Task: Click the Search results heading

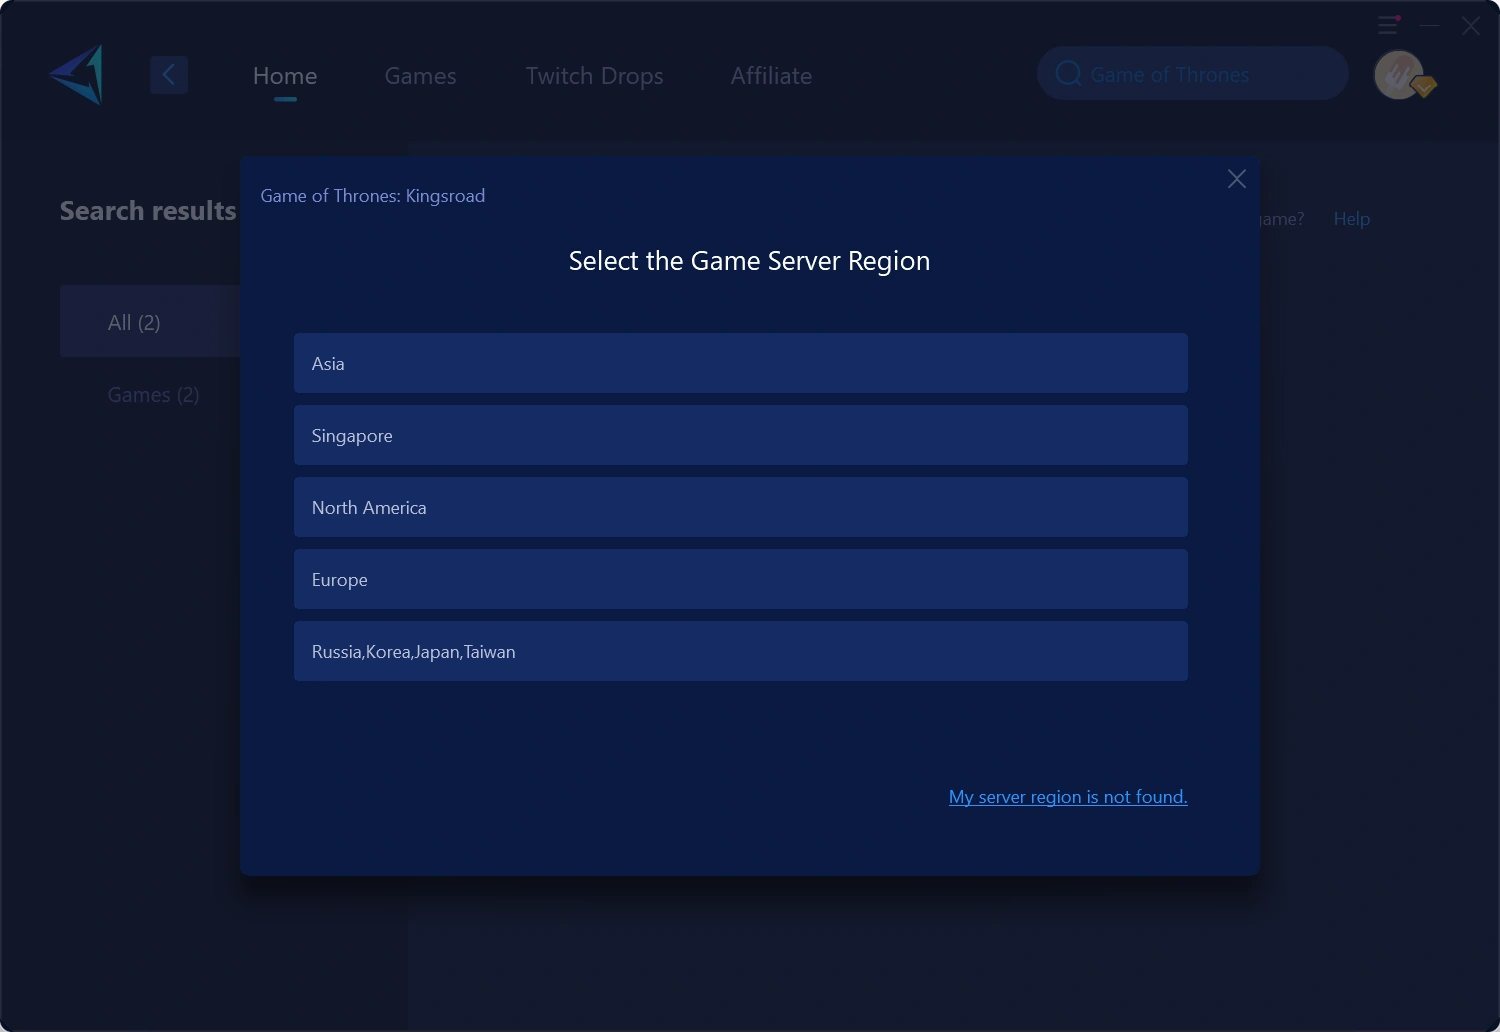Action: (148, 211)
